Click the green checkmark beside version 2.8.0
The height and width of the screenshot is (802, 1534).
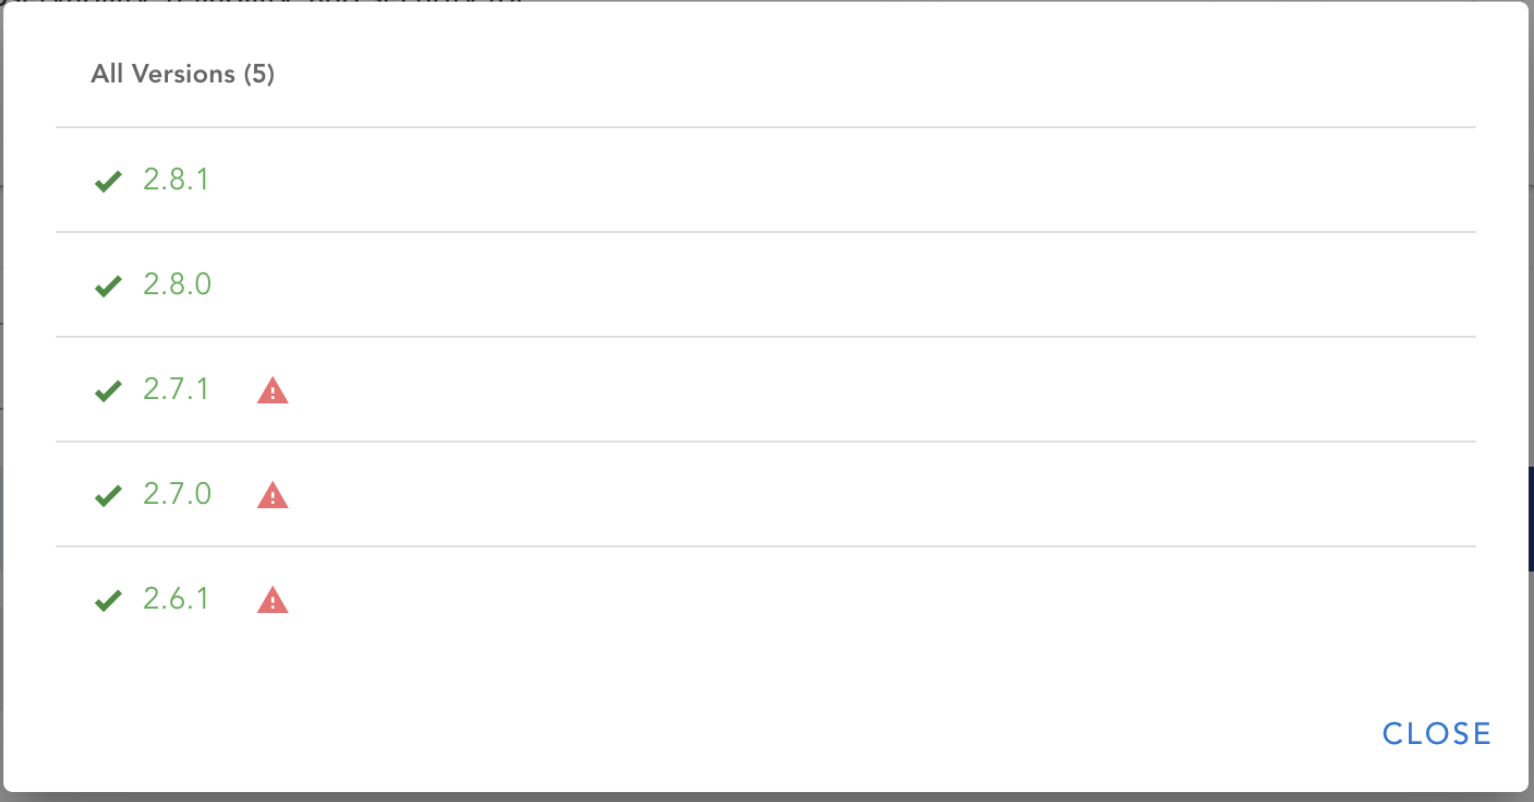point(108,286)
